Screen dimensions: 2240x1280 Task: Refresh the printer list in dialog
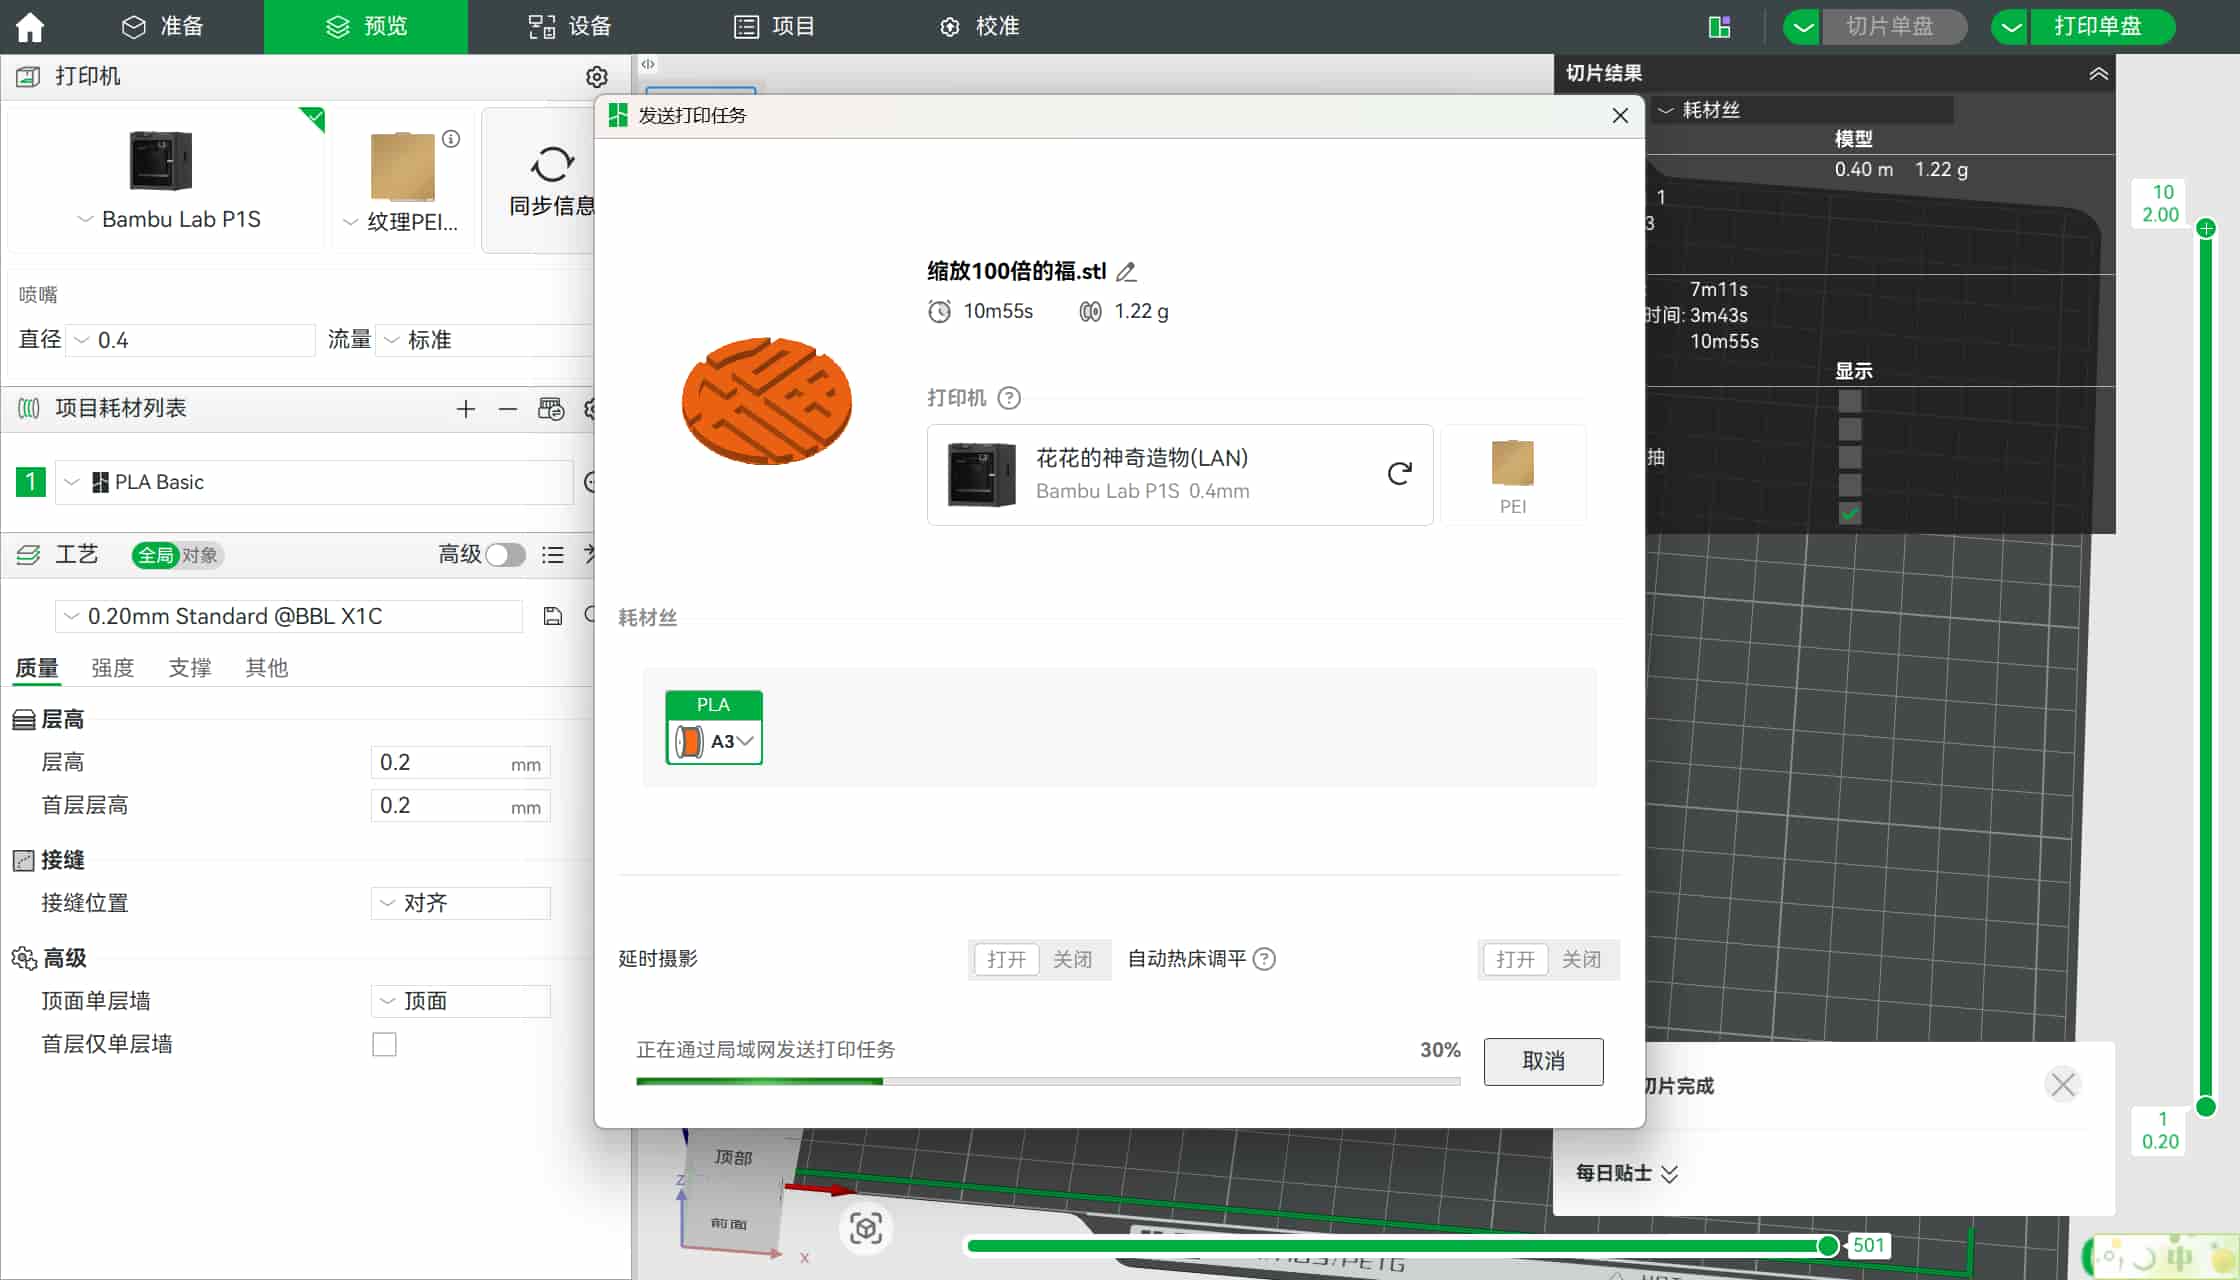(1399, 474)
